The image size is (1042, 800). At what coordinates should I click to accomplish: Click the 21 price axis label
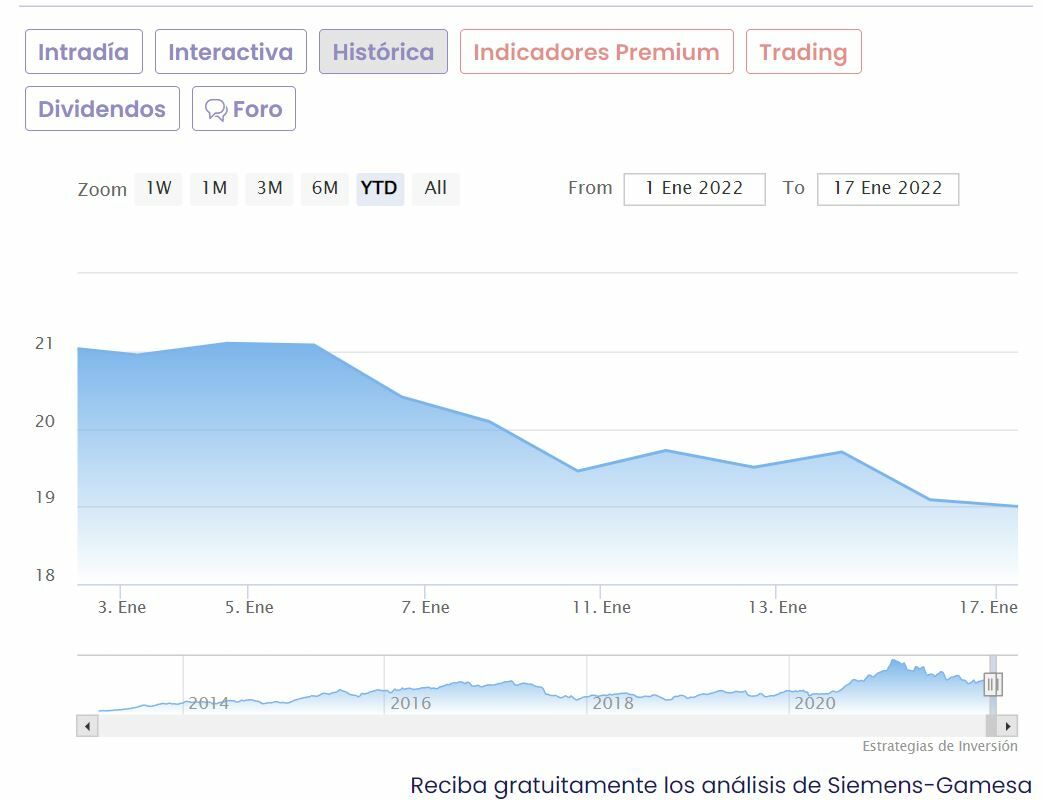[45, 344]
